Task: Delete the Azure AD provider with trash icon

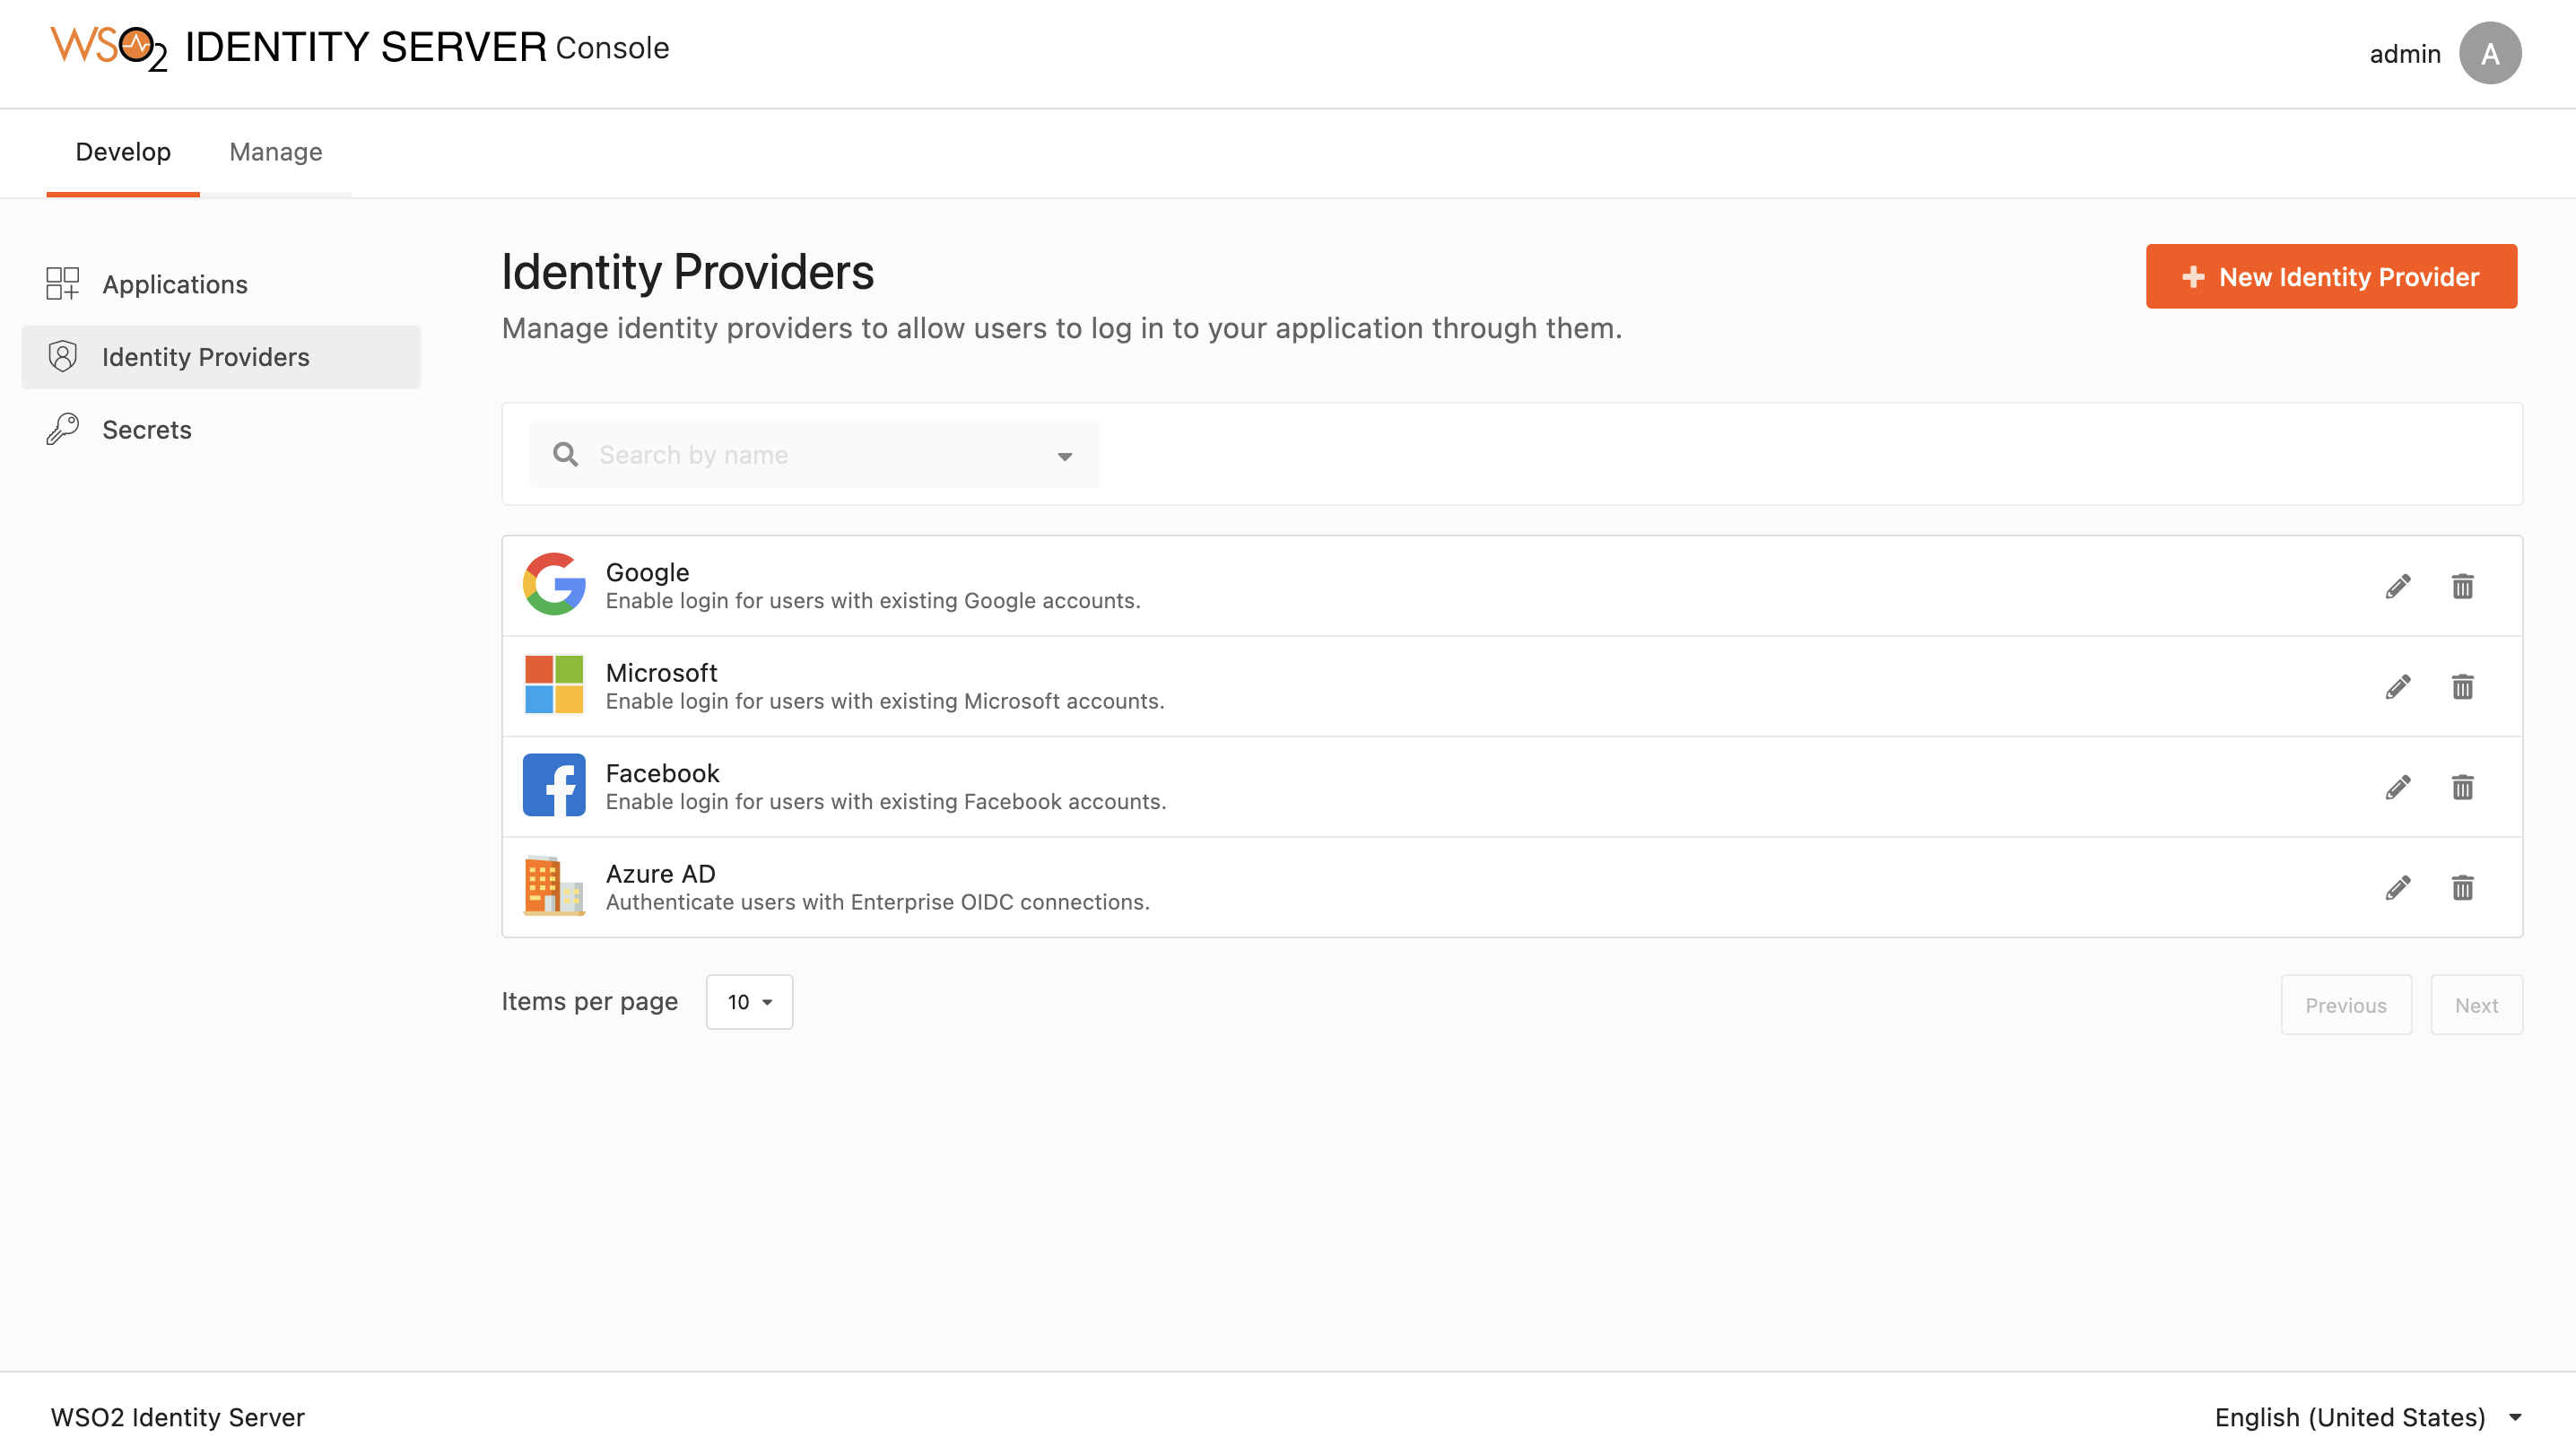Action: click(x=2463, y=886)
